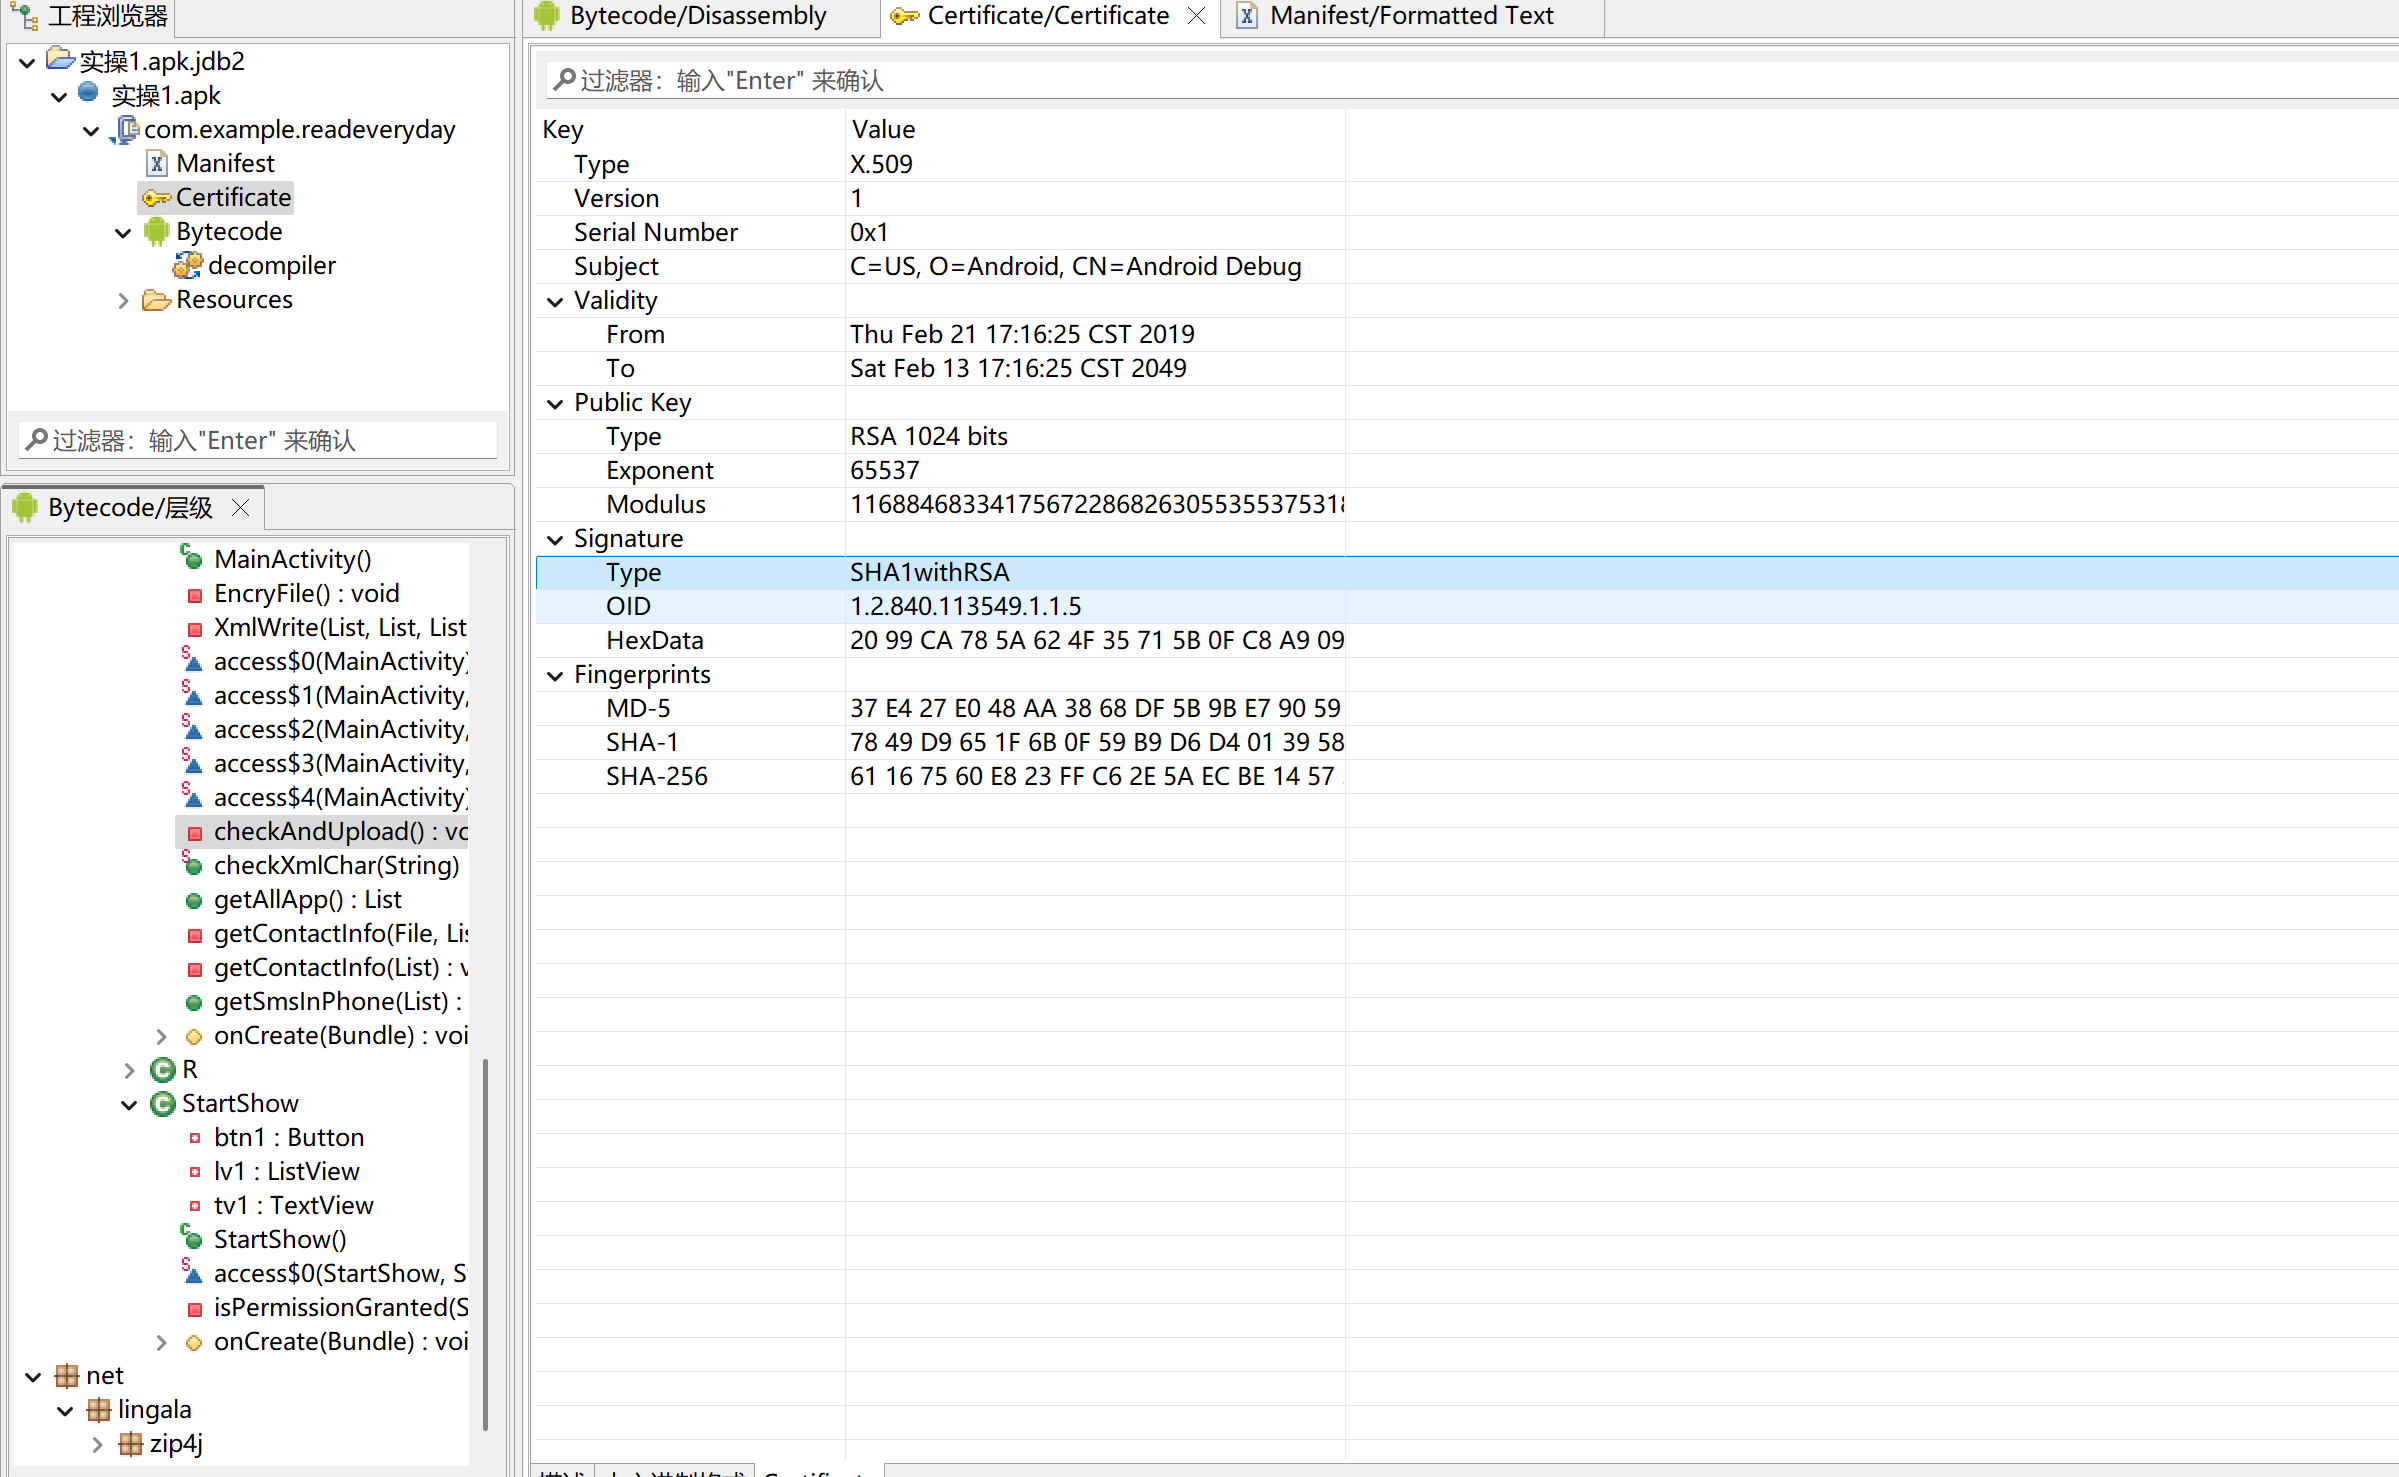Expand the zip4j package node
The height and width of the screenshot is (1477, 2399).
tap(97, 1444)
